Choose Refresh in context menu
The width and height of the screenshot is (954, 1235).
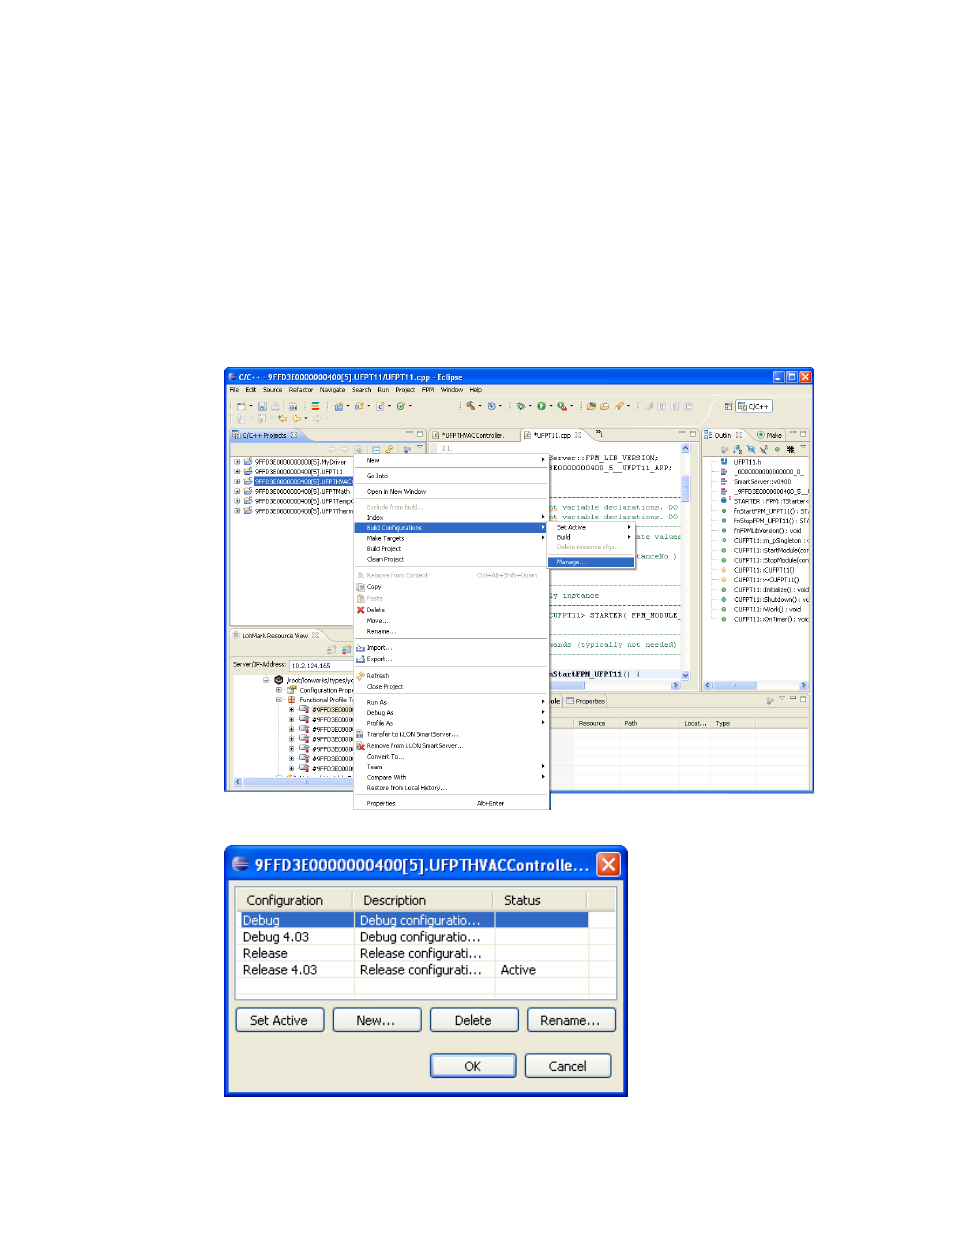[451, 676]
